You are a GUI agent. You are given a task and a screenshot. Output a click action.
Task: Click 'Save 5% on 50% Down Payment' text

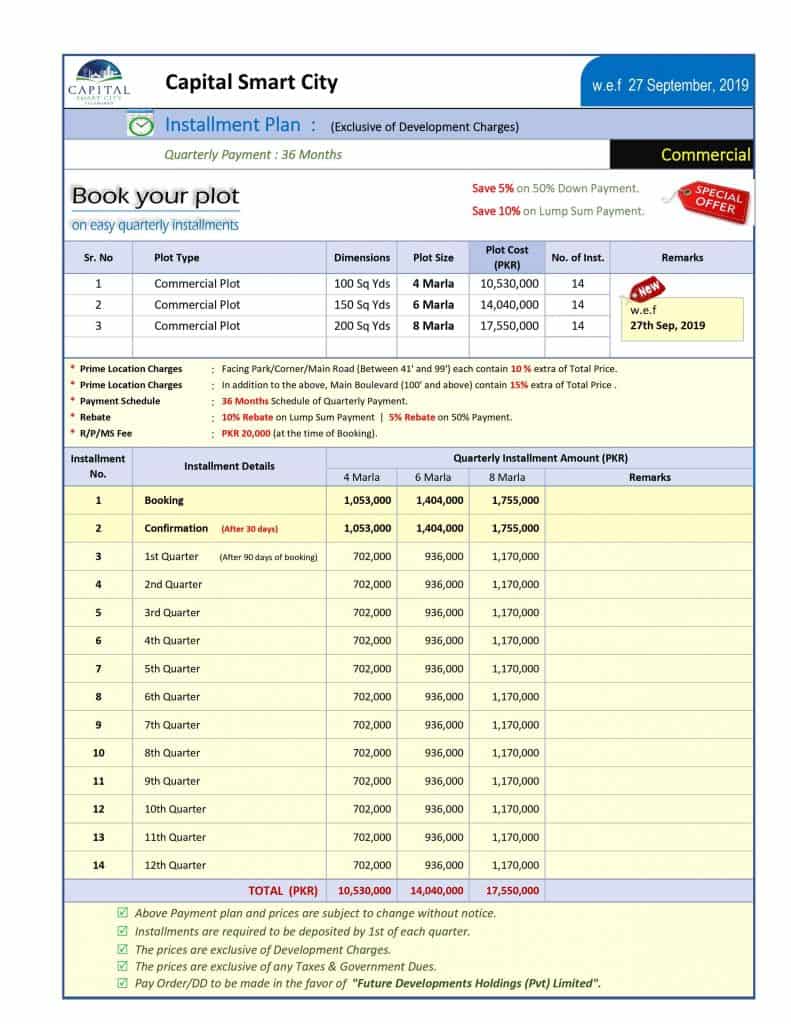point(555,188)
